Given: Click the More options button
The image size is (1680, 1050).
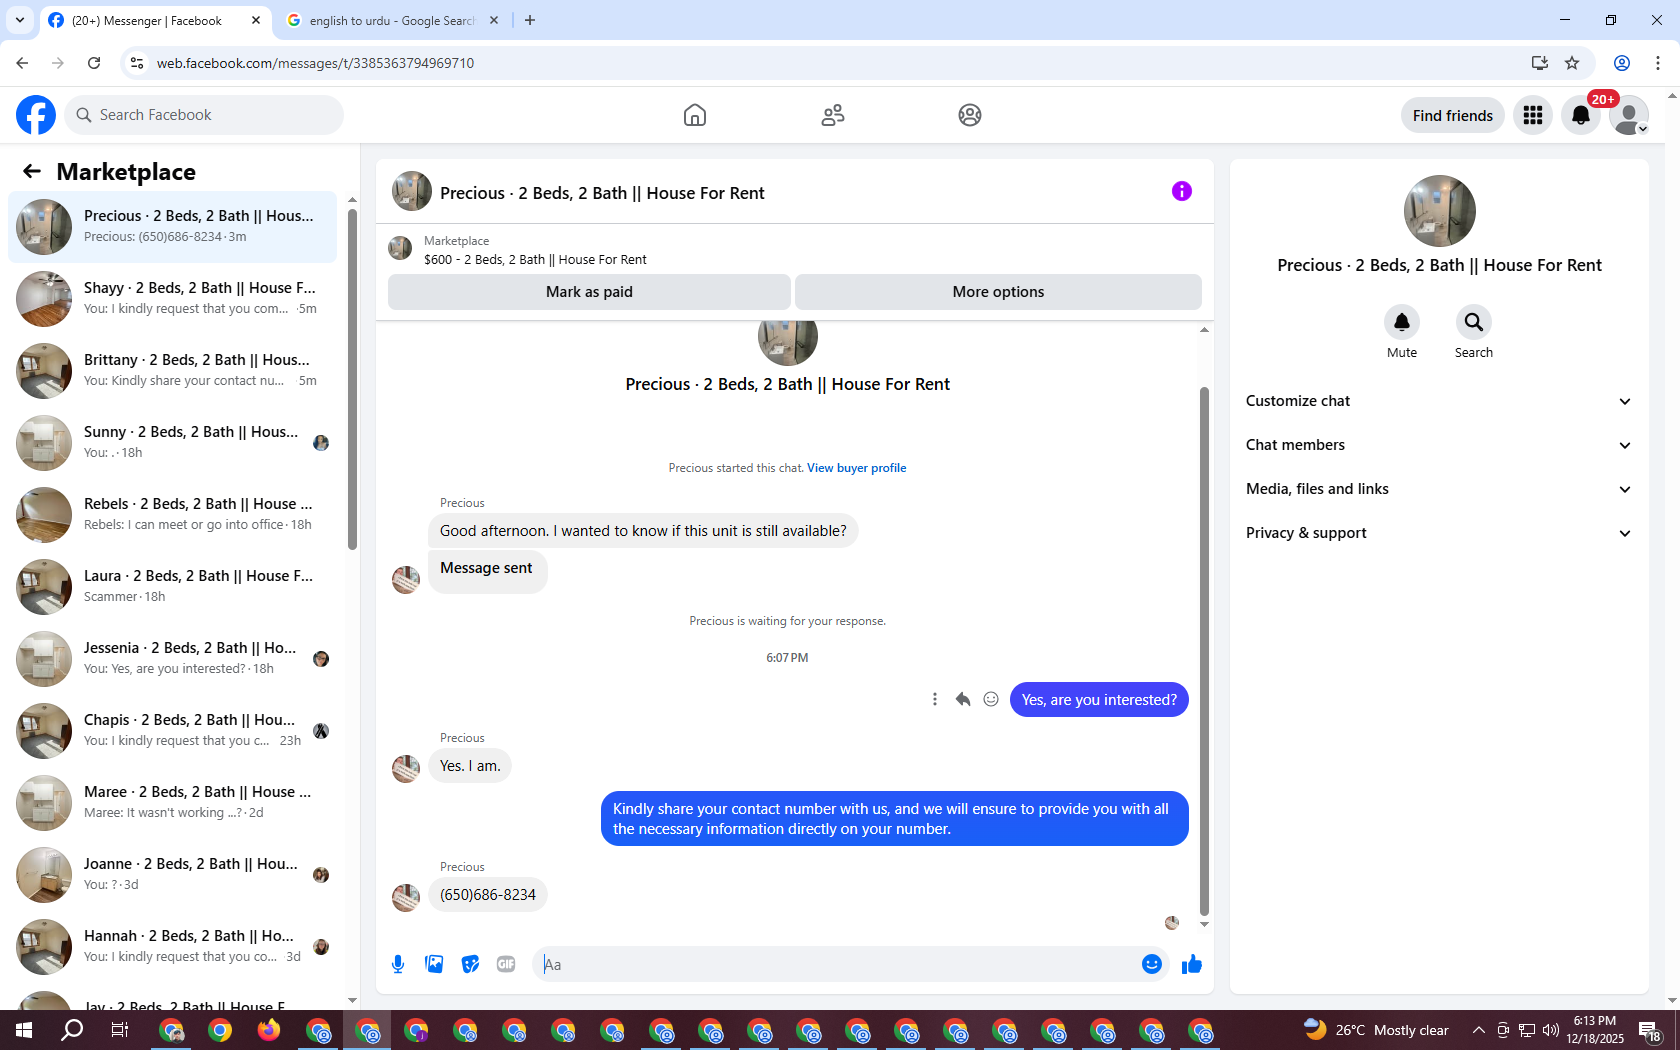Looking at the screenshot, I should click(x=998, y=292).
